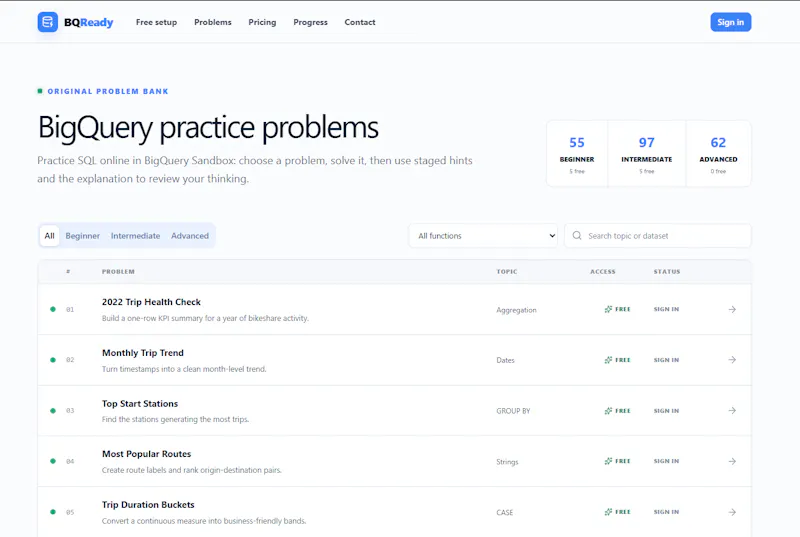Click description 'Build a one-row KPI summary'
Screen dimensions: 800x537
205,318
